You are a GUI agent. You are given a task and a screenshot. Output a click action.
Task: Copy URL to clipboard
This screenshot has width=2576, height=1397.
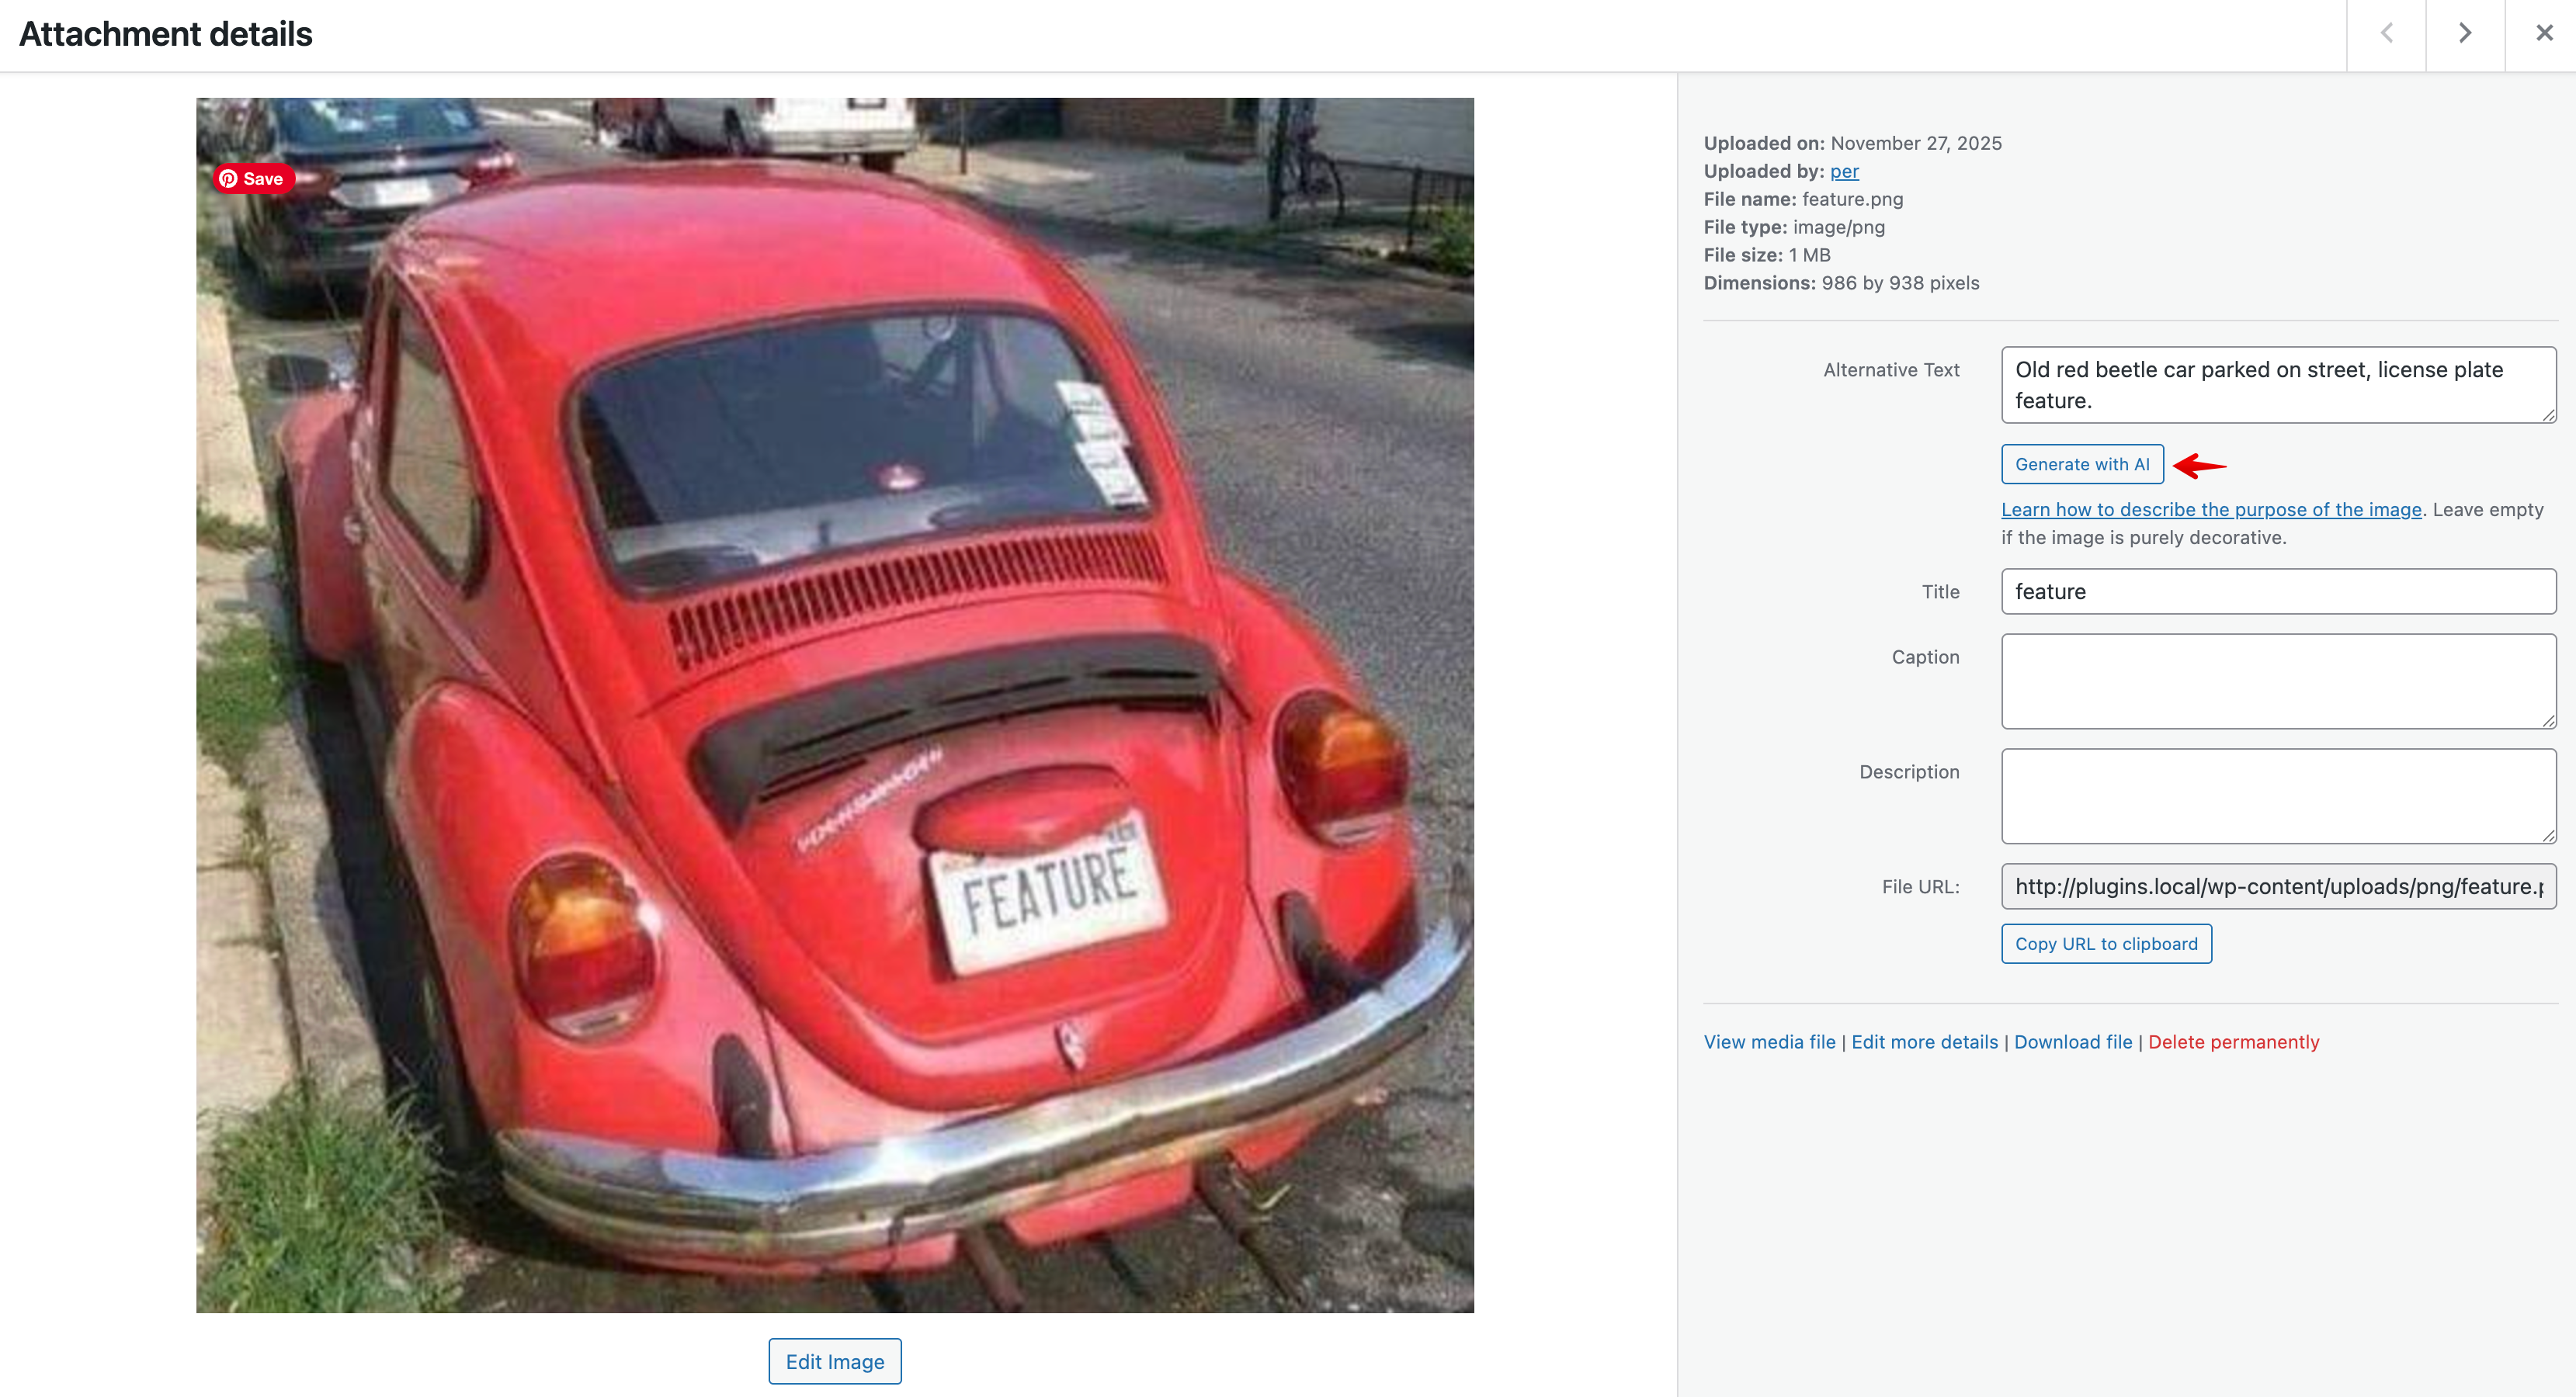click(x=2106, y=944)
